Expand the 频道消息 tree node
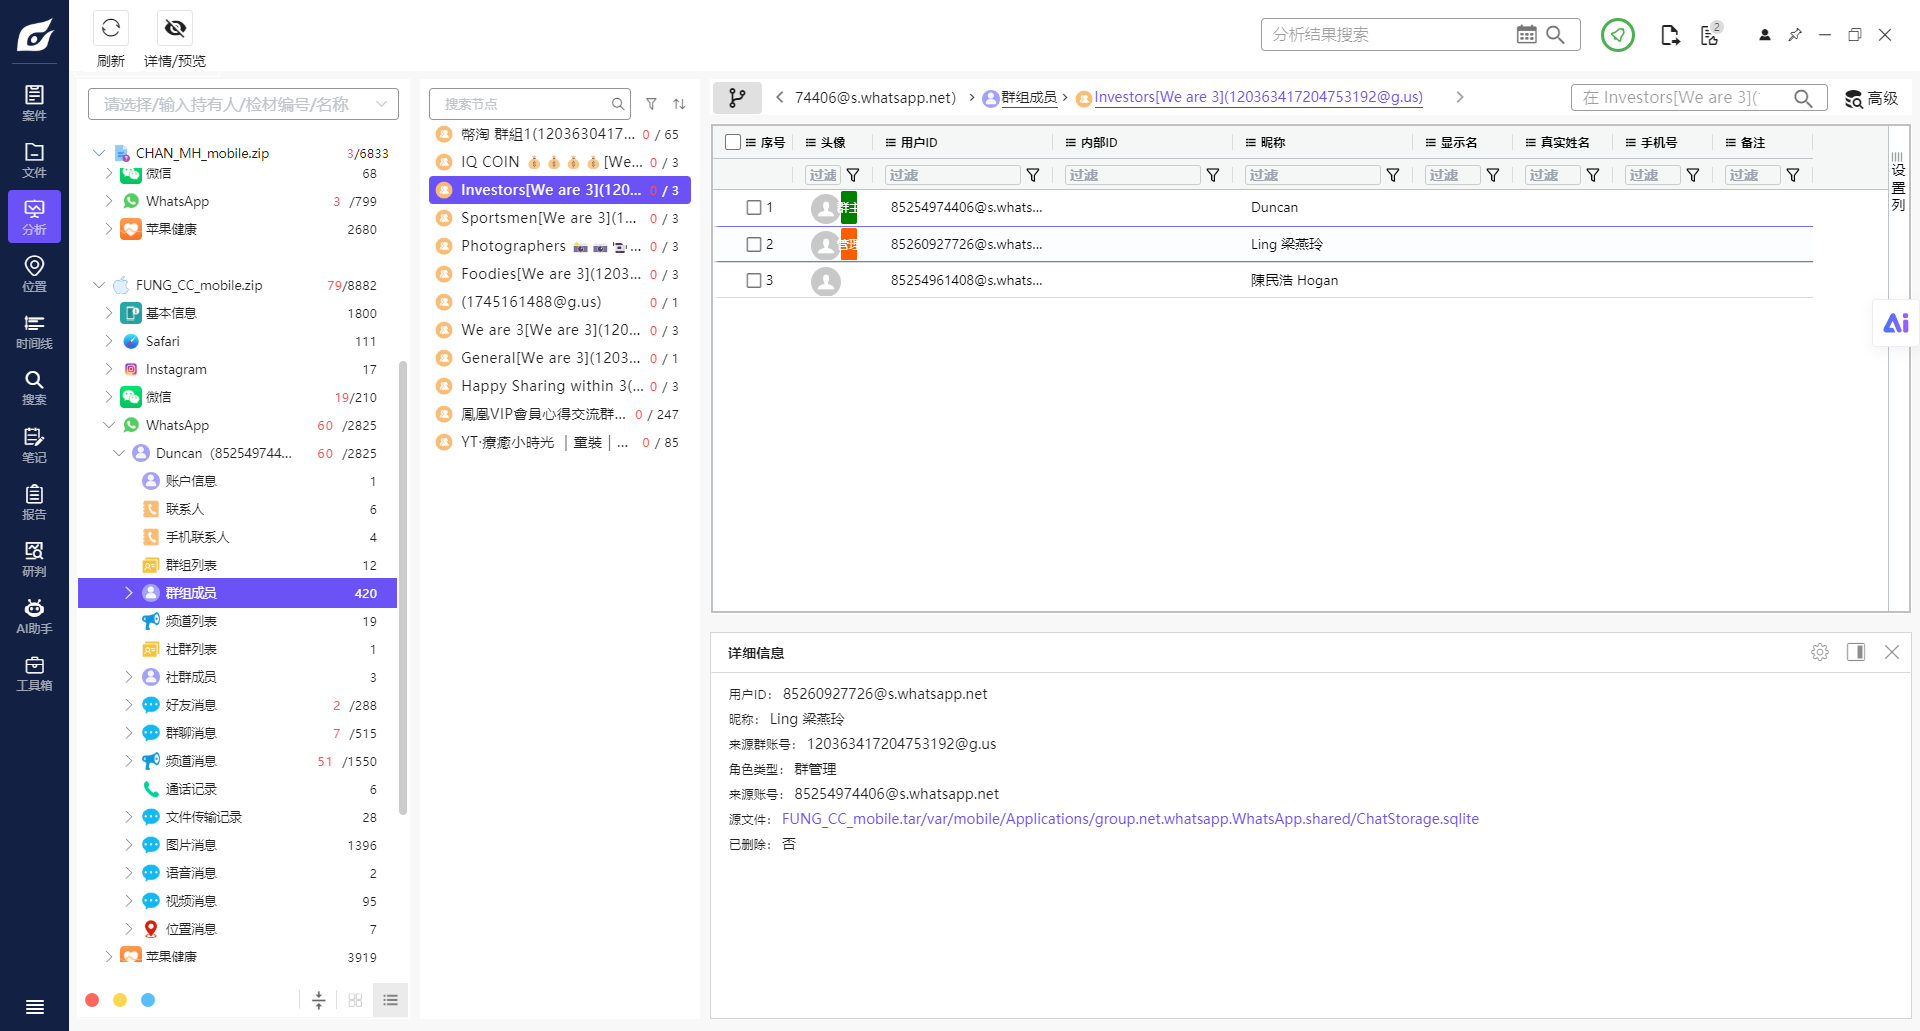 129,761
